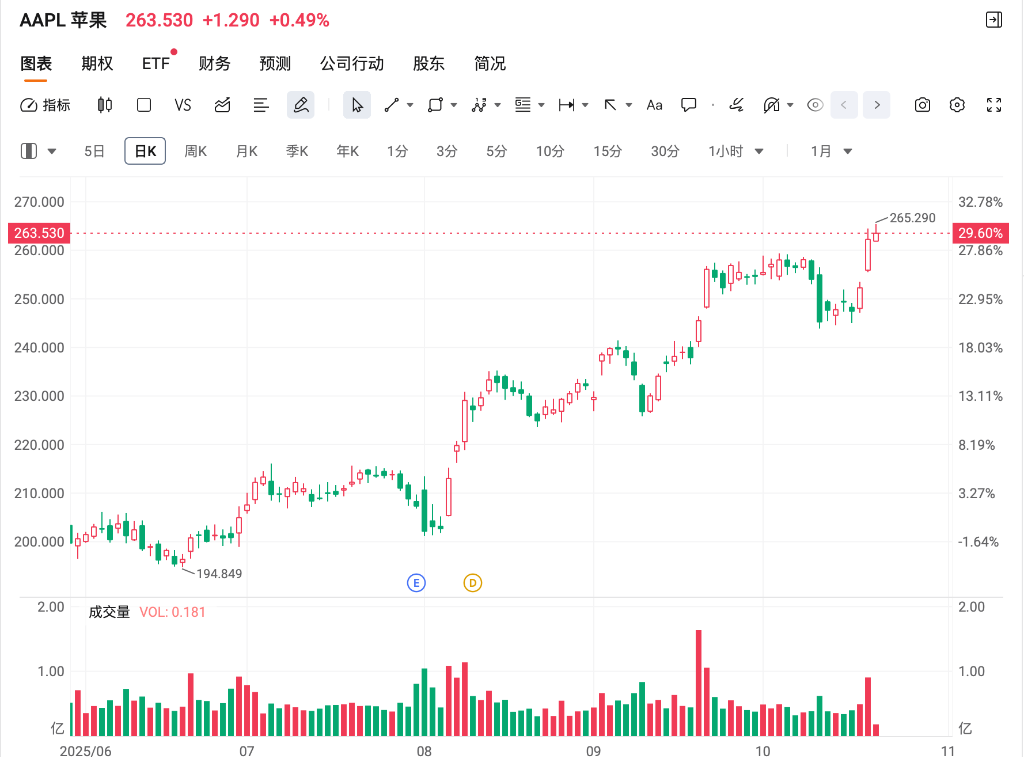The image size is (1024, 757).
Task: Open the stock compare VS tool
Action: (183, 104)
